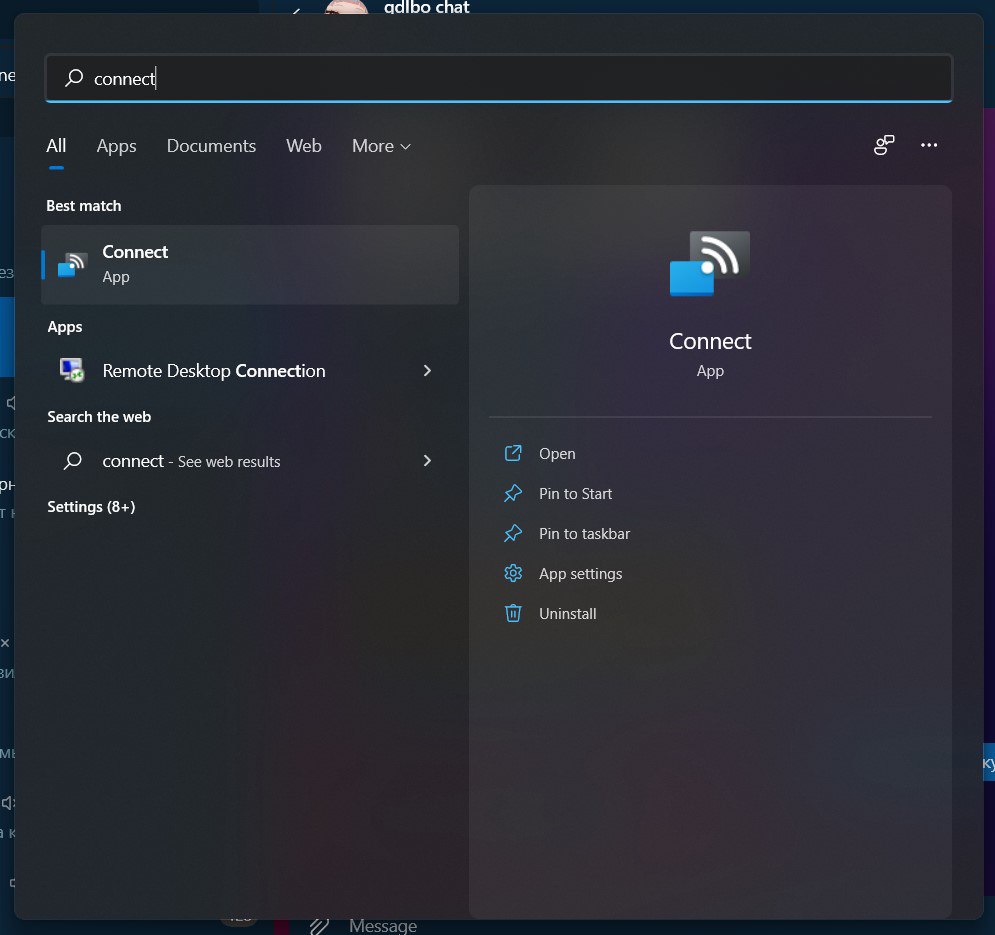Click the Message field in chat window behind
The width and height of the screenshot is (995, 935).
tap(383, 926)
